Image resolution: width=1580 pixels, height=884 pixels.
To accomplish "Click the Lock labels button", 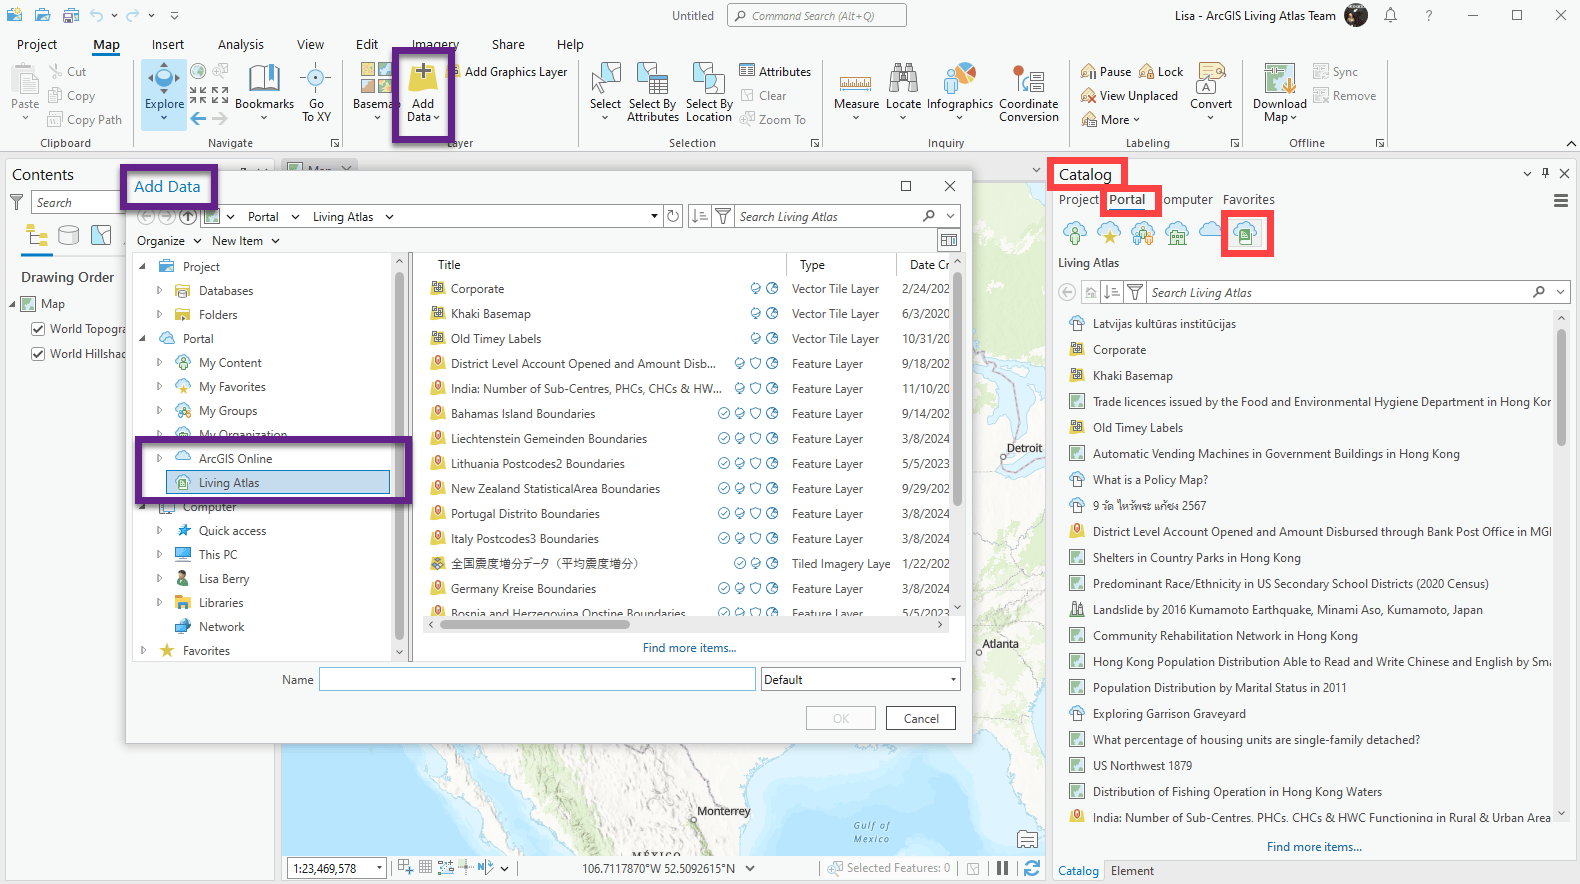I will pyautogui.click(x=1161, y=71).
